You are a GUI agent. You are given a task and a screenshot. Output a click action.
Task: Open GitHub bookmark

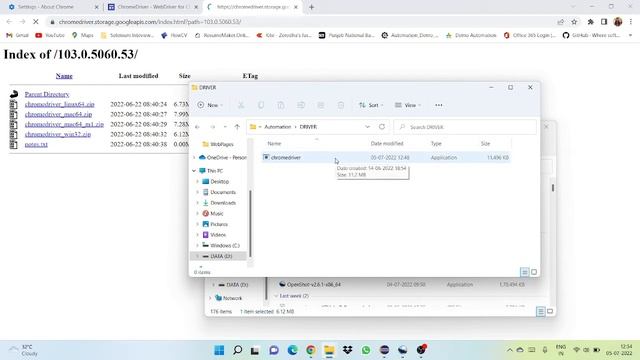(591, 36)
